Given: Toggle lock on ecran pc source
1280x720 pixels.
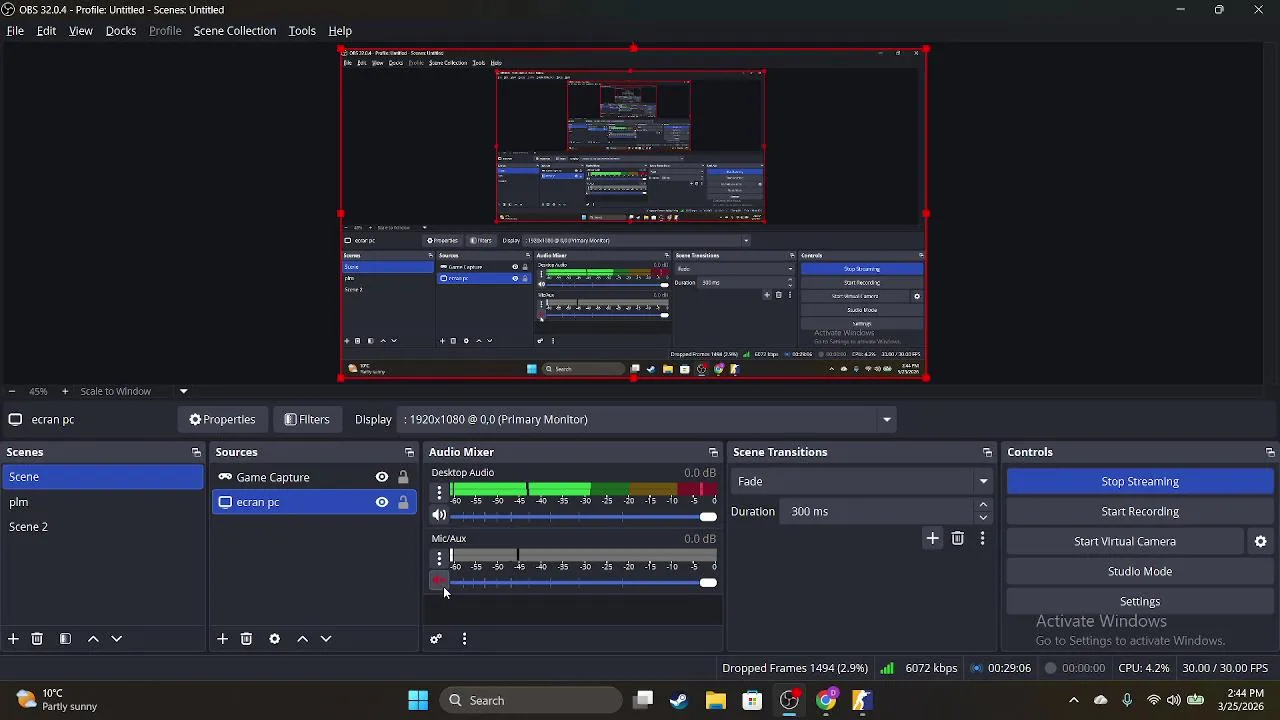Looking at the screenshot, I should click(x=403, y=503).
